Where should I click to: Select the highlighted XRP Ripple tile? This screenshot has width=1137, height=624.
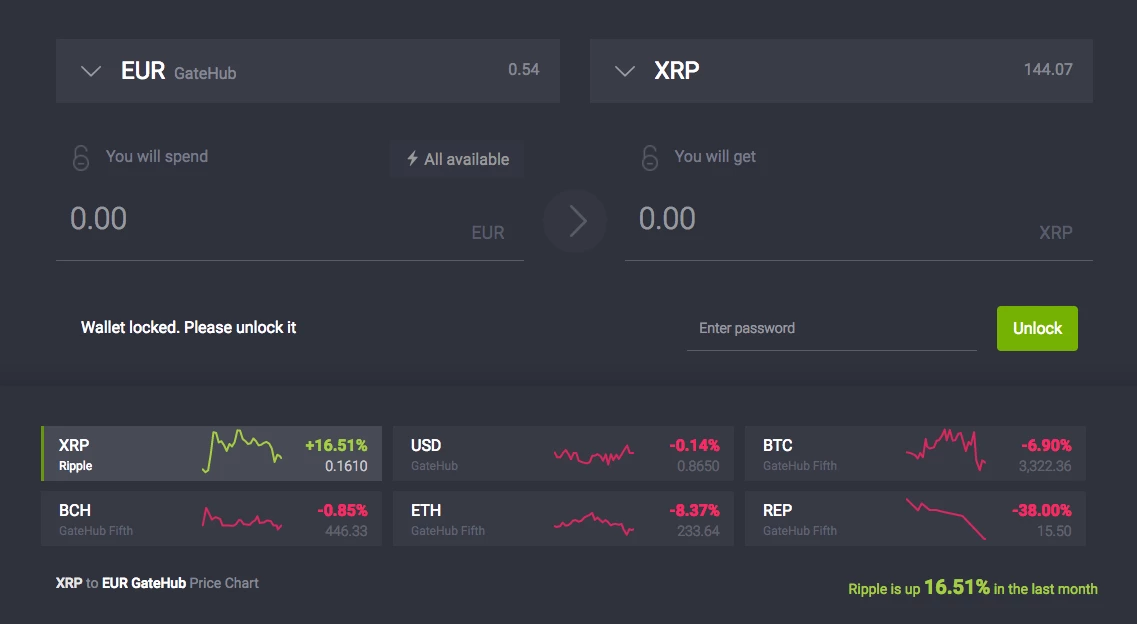tap(211, 452)
